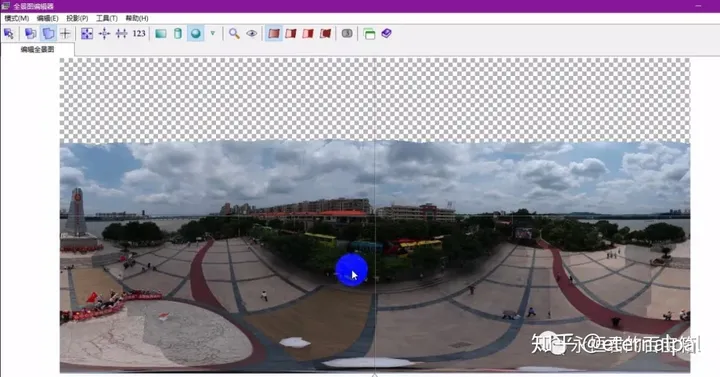720x377 pixels.
Task: Click the monument on panorama's left edge
Action: pyautogui.click(x=76, y=212)
